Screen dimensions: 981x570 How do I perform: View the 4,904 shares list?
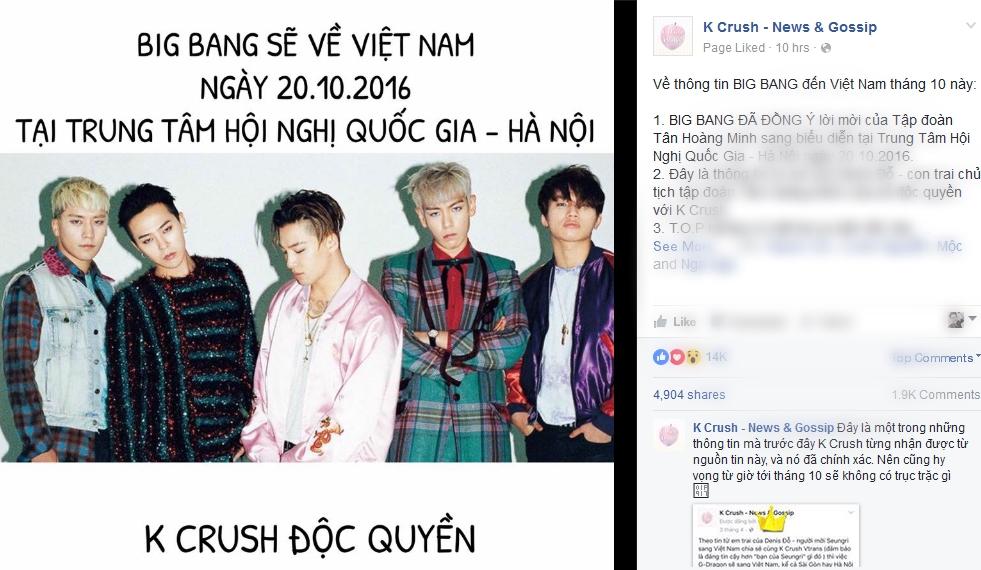(689, 395)
